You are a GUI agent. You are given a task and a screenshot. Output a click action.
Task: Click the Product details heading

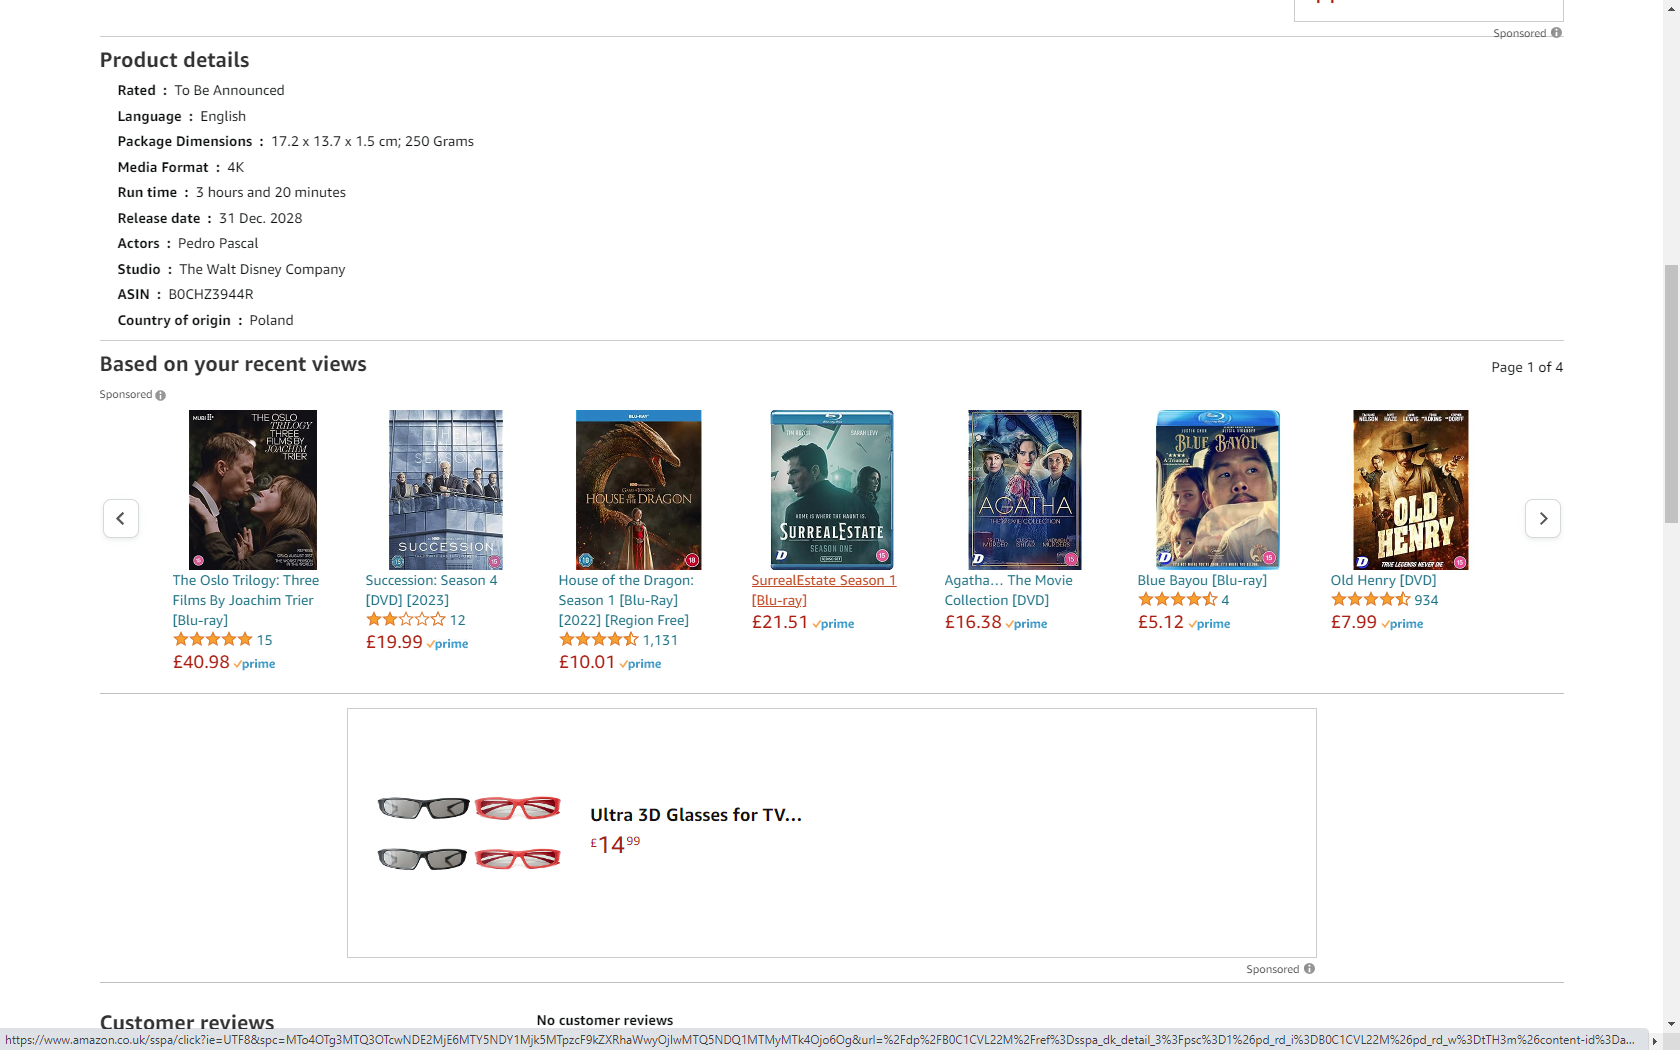tap(174, 60)
